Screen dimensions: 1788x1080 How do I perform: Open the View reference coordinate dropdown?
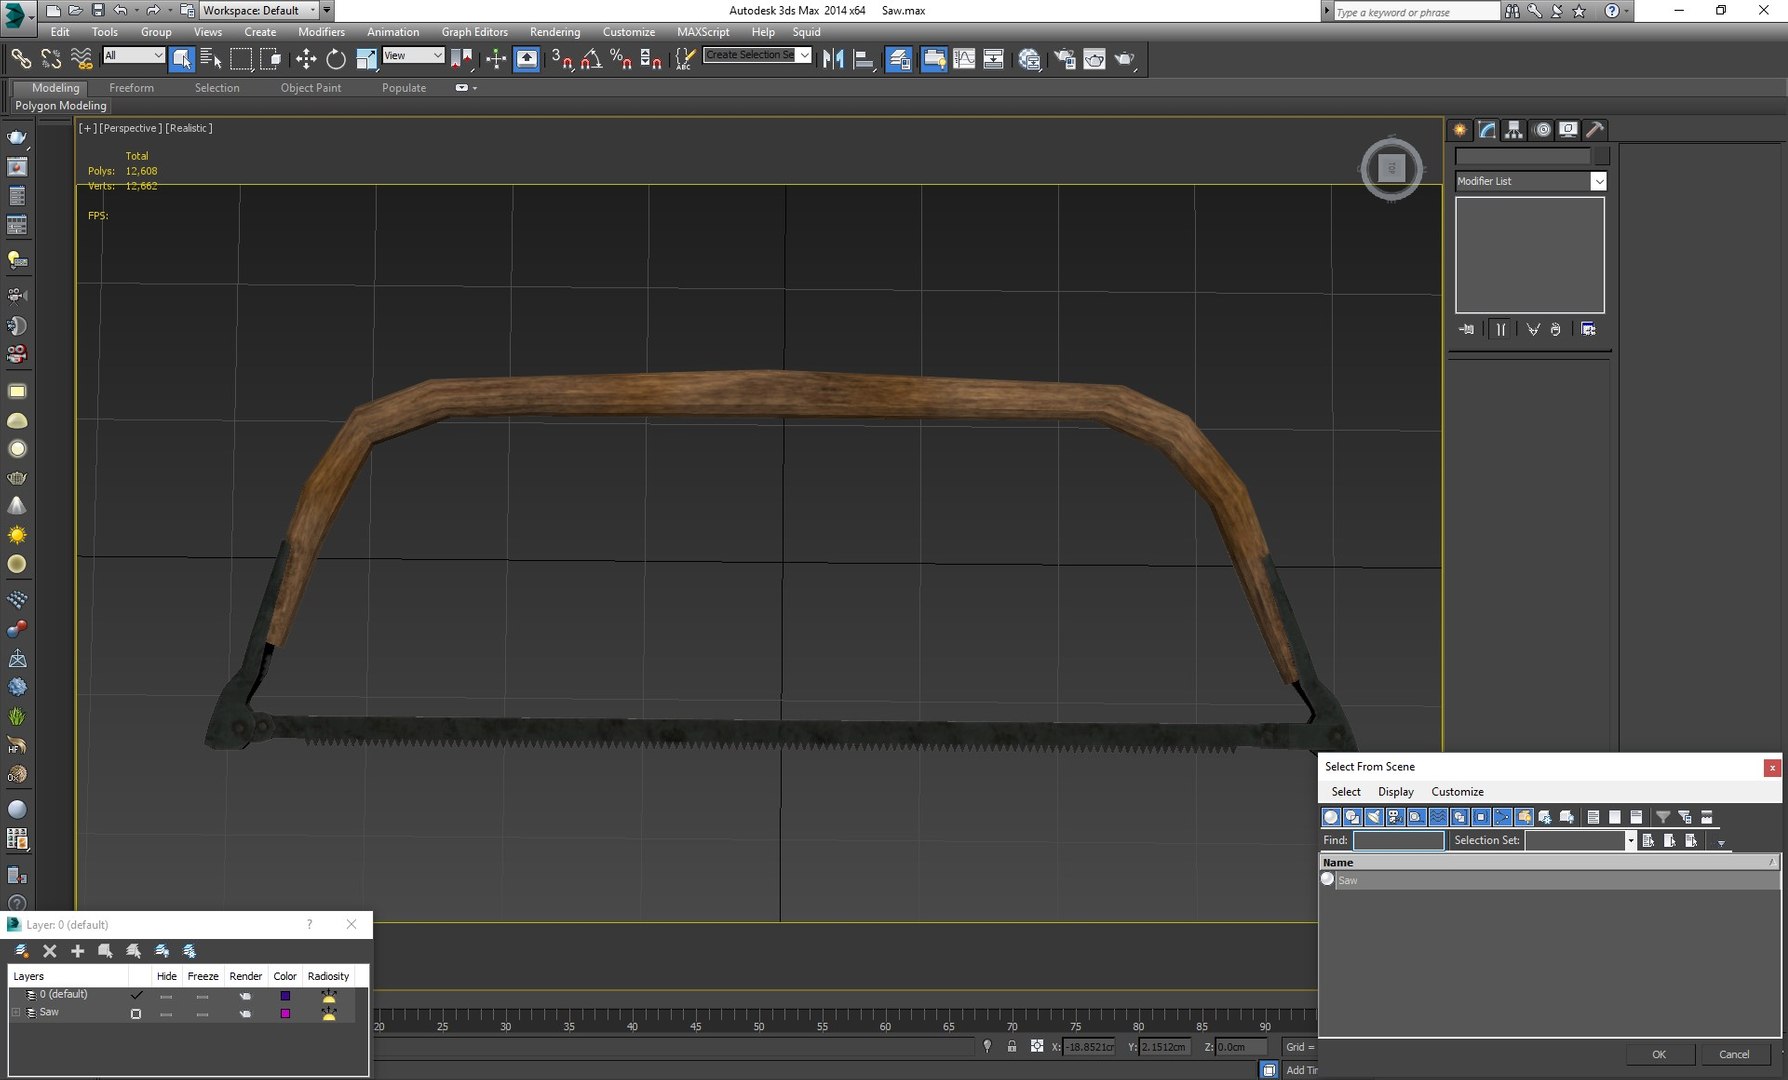pyautogui.click(x=413, y=56)
